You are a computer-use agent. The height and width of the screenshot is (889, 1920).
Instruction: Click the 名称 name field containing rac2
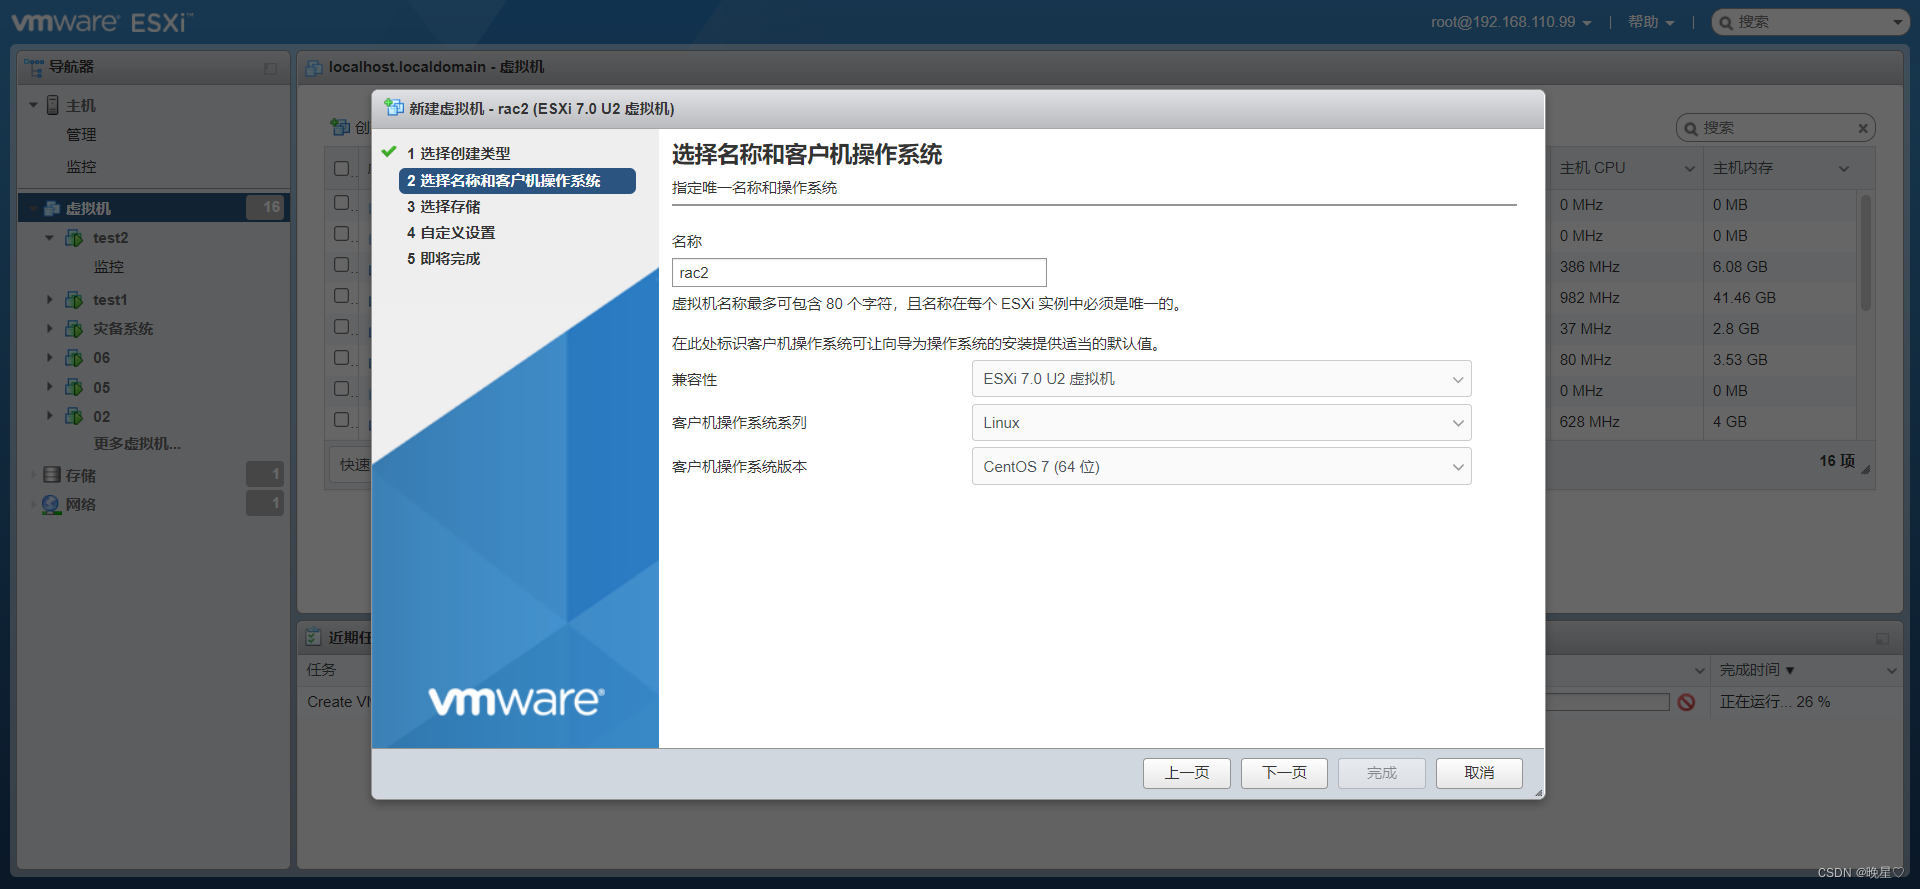[859, 273]
